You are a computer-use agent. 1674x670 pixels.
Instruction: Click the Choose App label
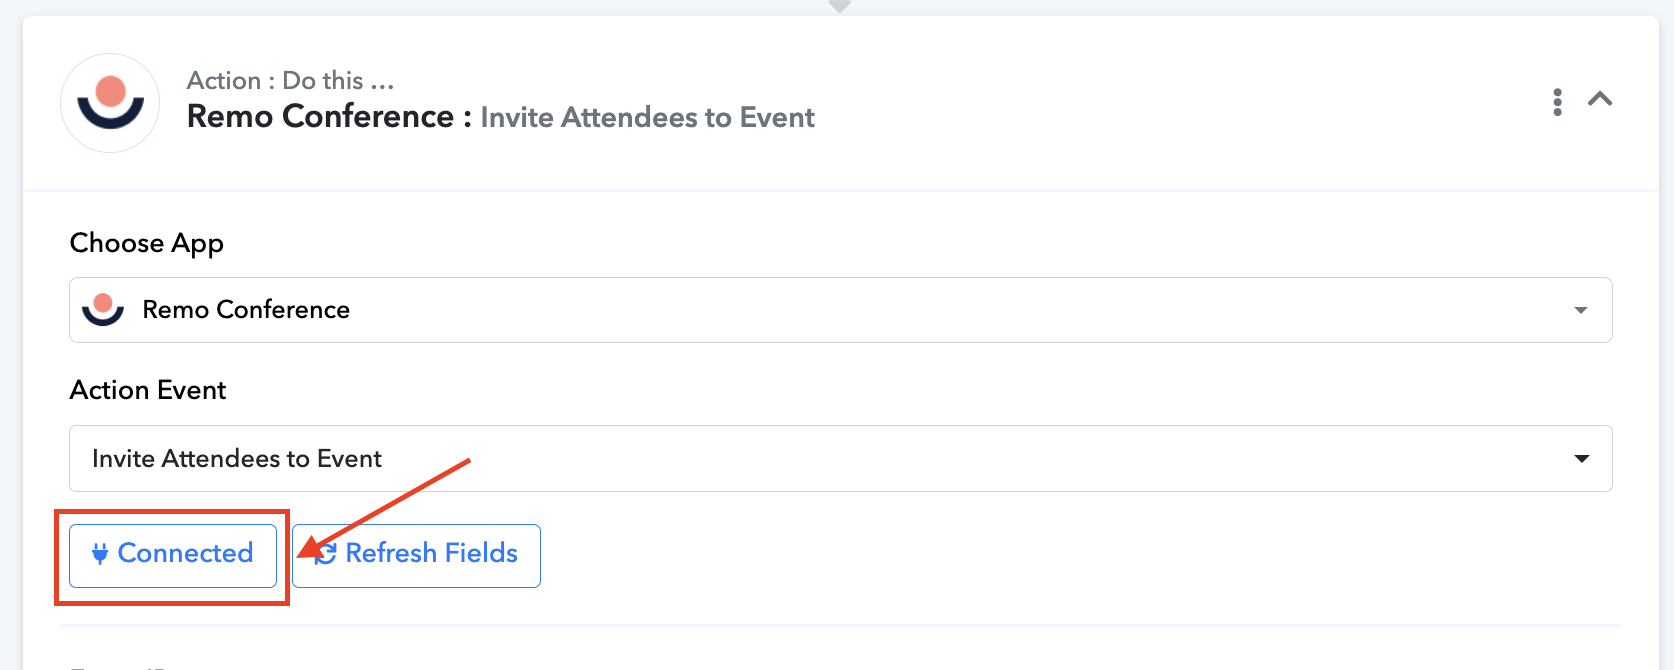click(x=147, y=243)
